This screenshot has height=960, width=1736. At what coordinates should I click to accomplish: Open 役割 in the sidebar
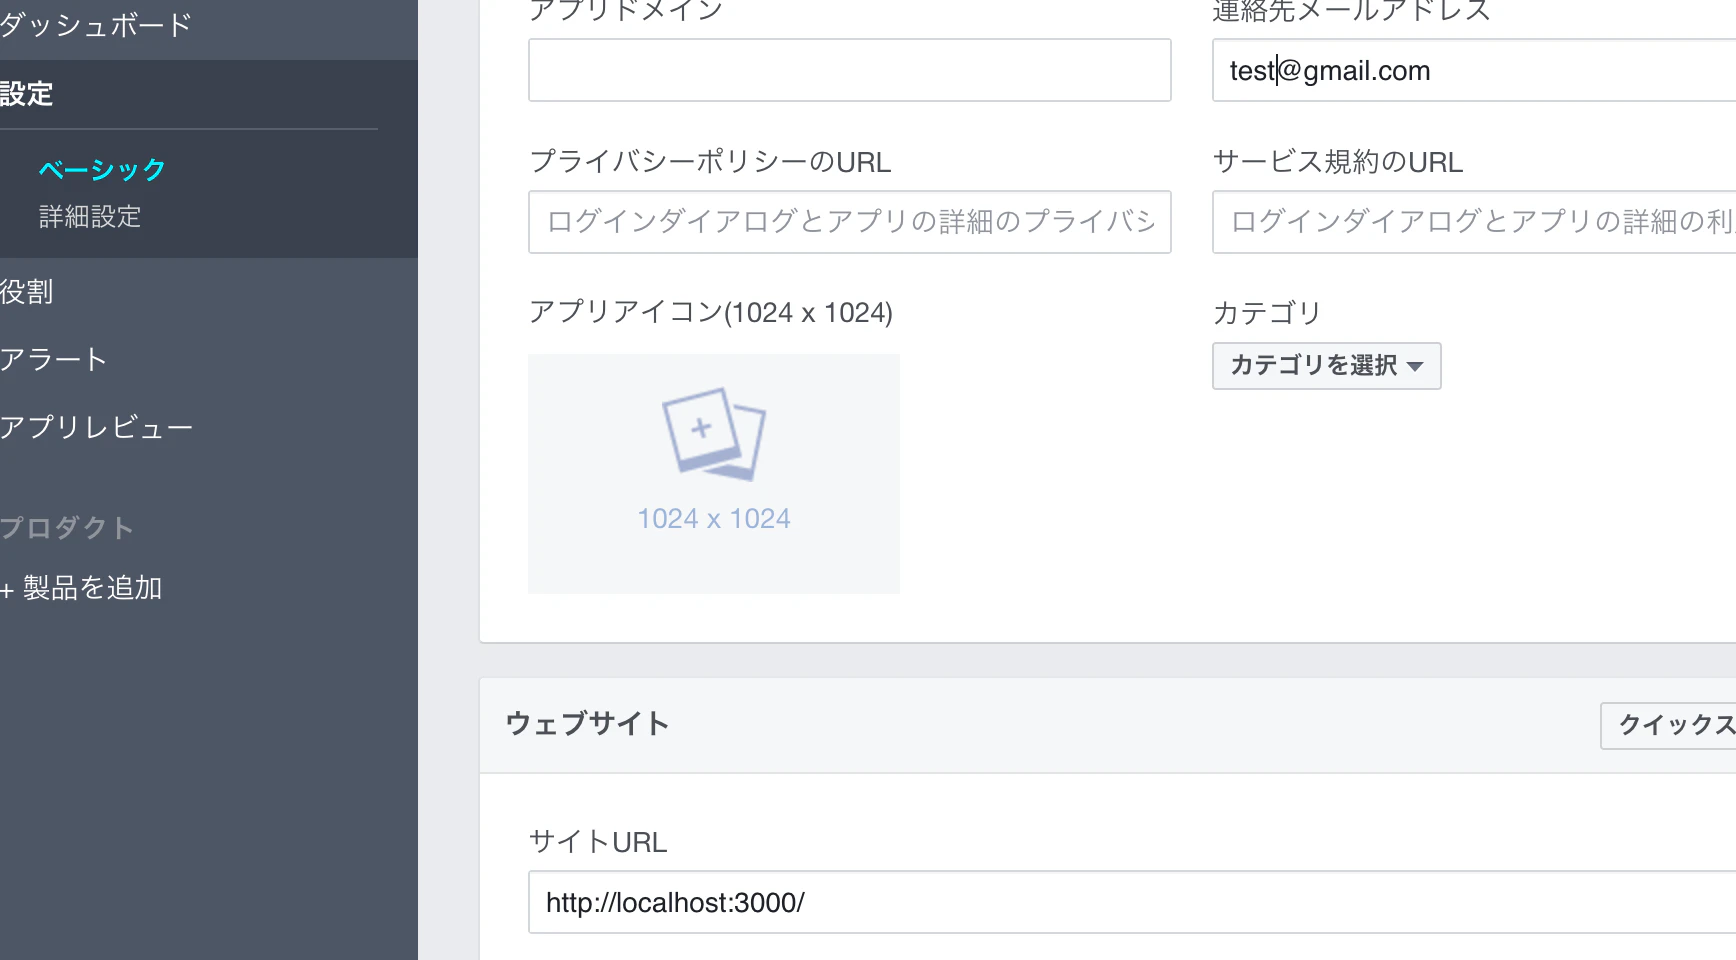coord(27,291)
